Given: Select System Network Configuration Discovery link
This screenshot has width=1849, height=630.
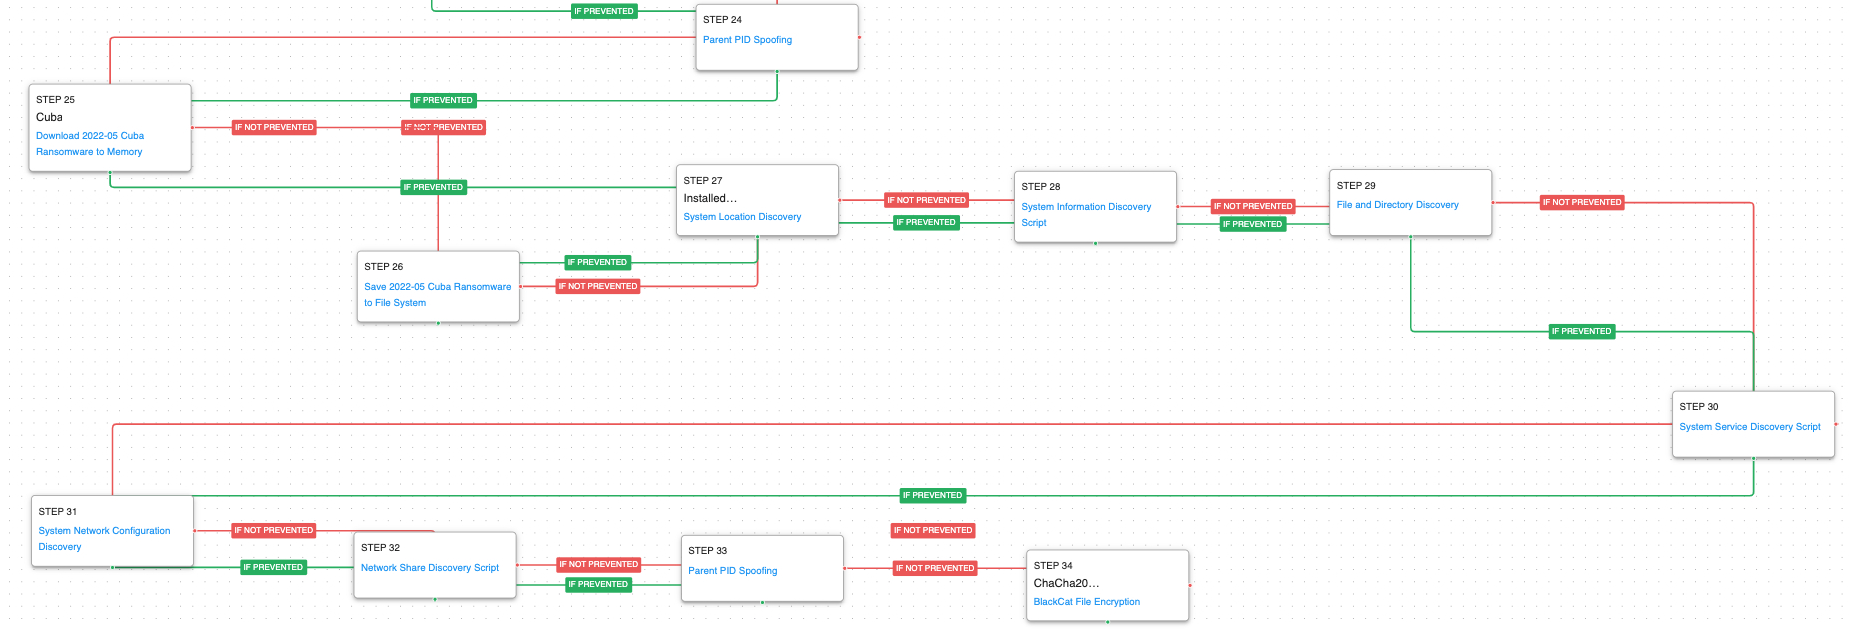Looking at the screenshot, I should click(104, 531).
